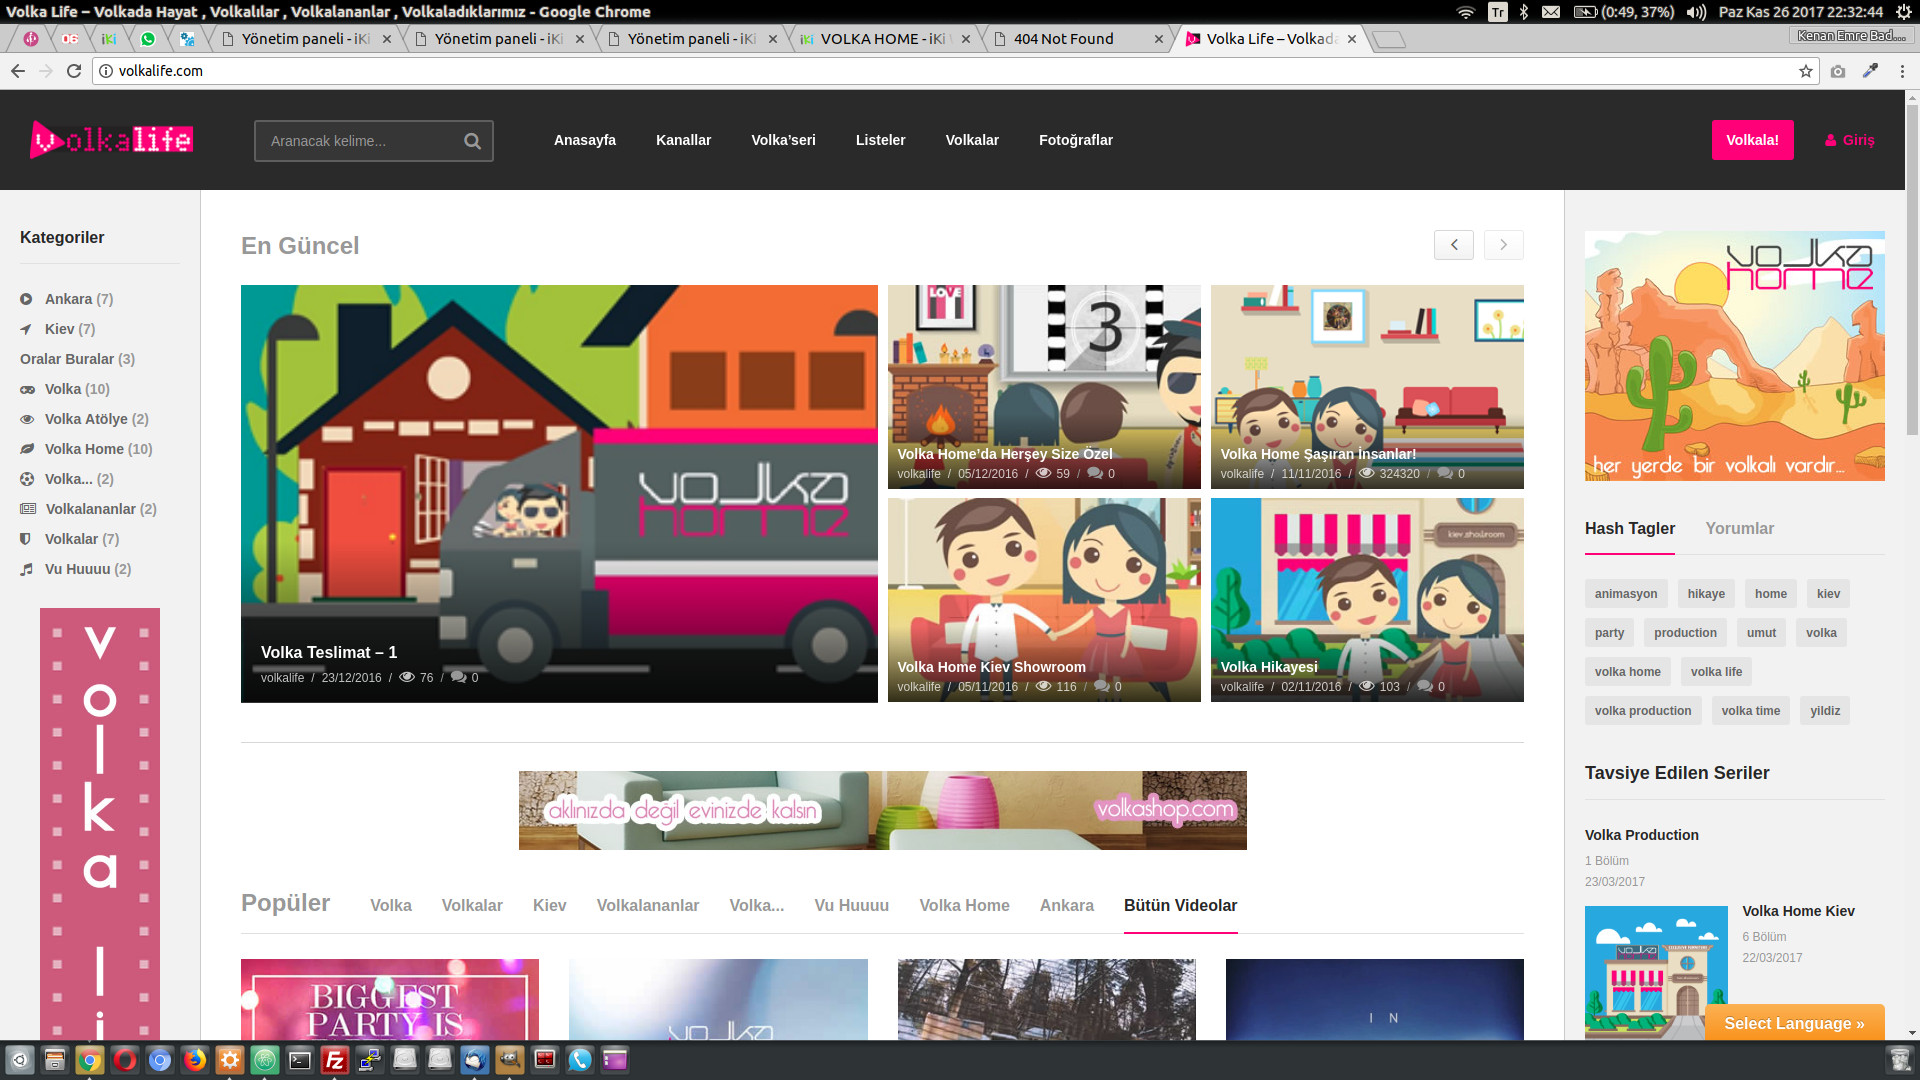
Task: Open the pinned WhatsApp tab
Action: 148,39
